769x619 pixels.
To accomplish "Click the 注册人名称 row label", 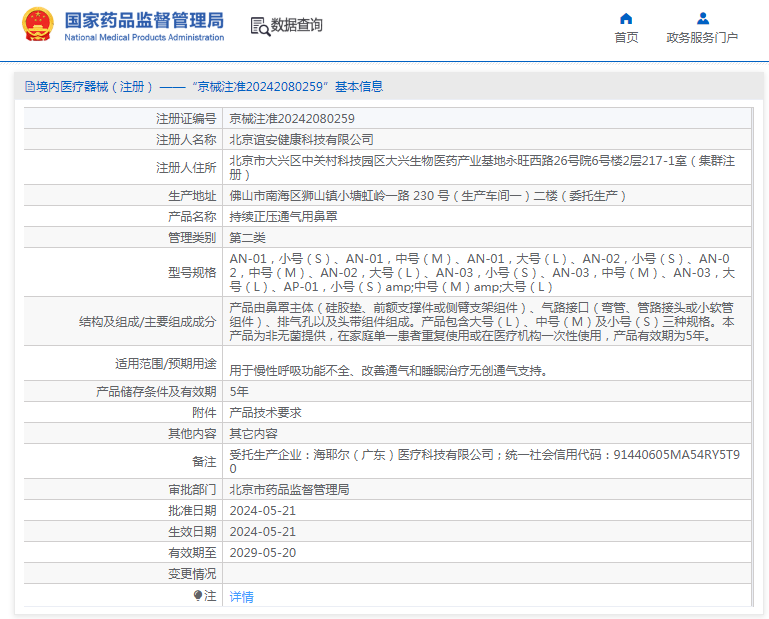I will point(186,140).
